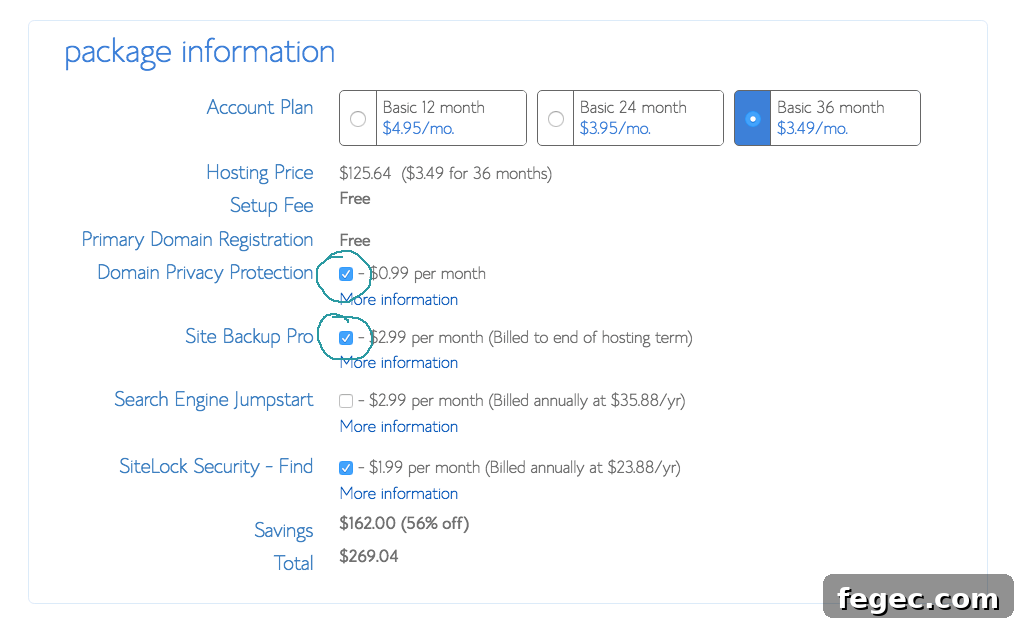Click the $125.64 hosting price value
1015x625 pixels.
pos(365,173)
